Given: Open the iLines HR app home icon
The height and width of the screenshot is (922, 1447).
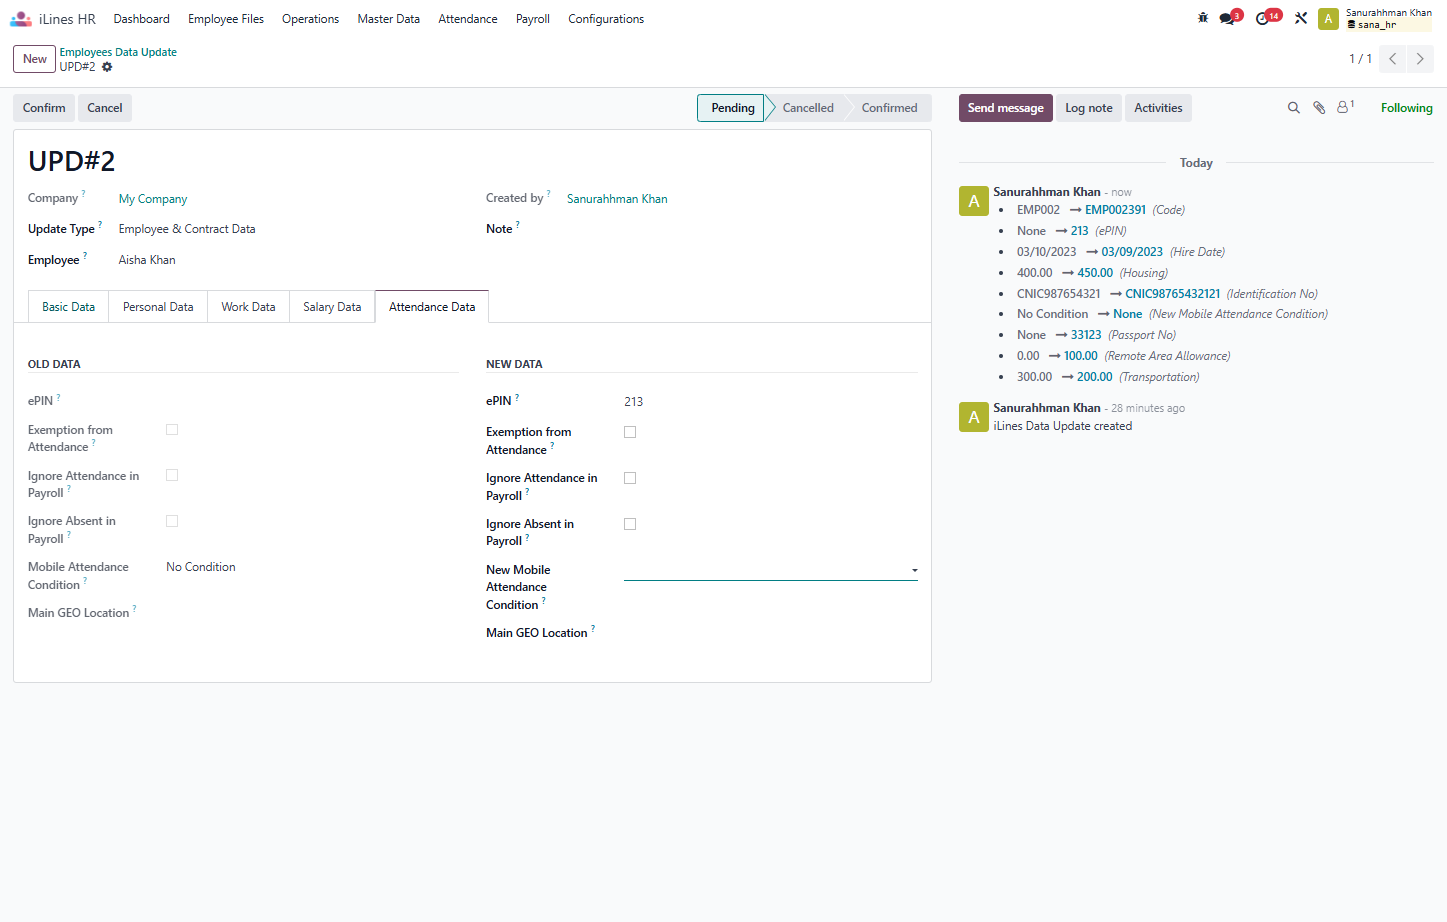Looking at the screenshot, I should pyautogui.click(x=21, y=19).
